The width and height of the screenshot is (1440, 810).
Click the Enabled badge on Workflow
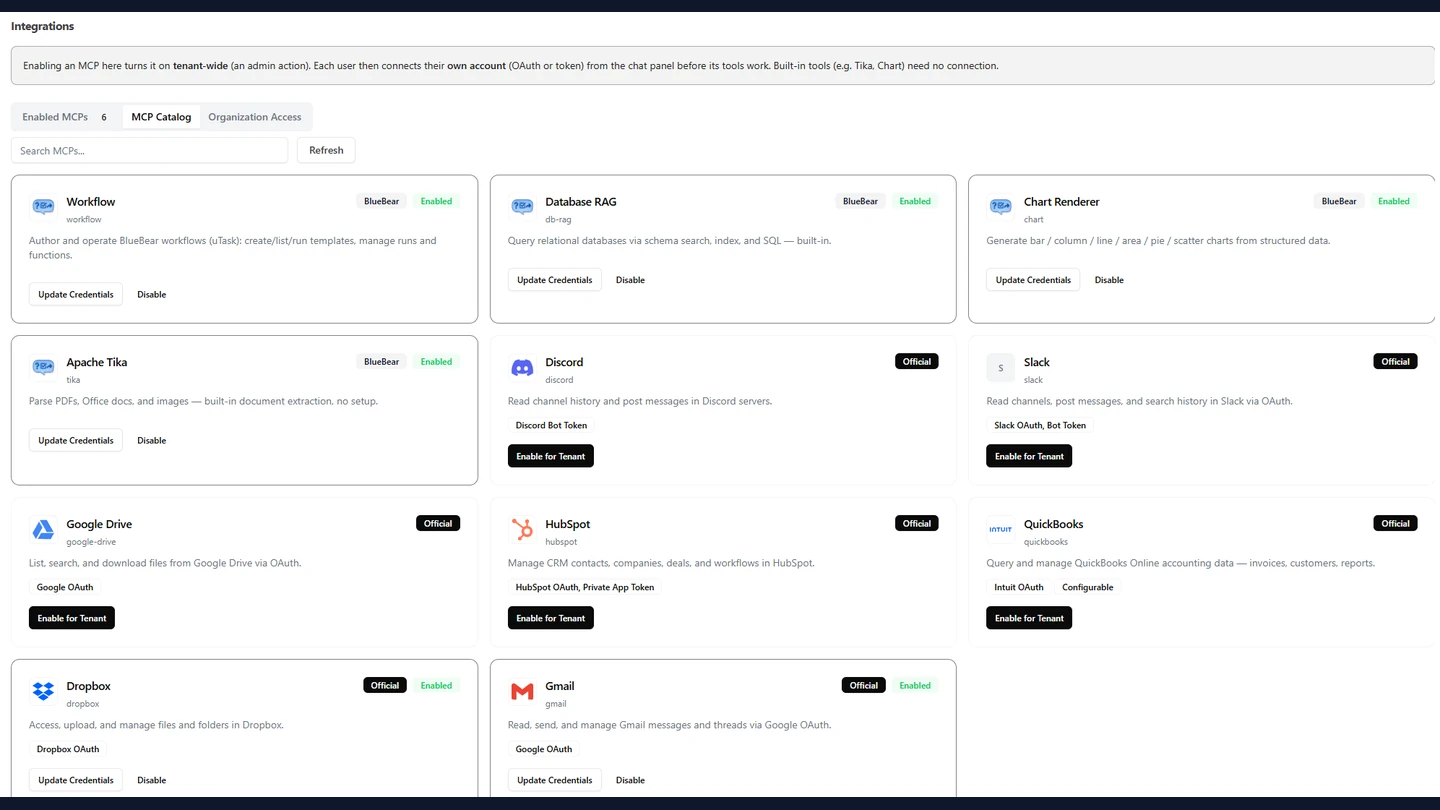point(436,201)
